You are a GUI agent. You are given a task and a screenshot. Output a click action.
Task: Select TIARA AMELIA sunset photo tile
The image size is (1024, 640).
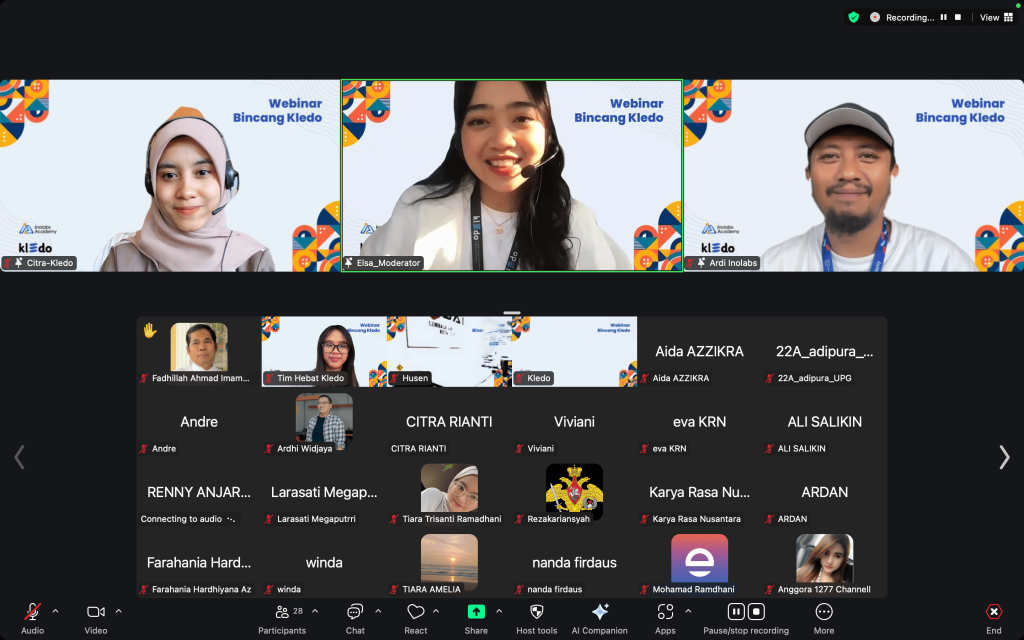449,563
